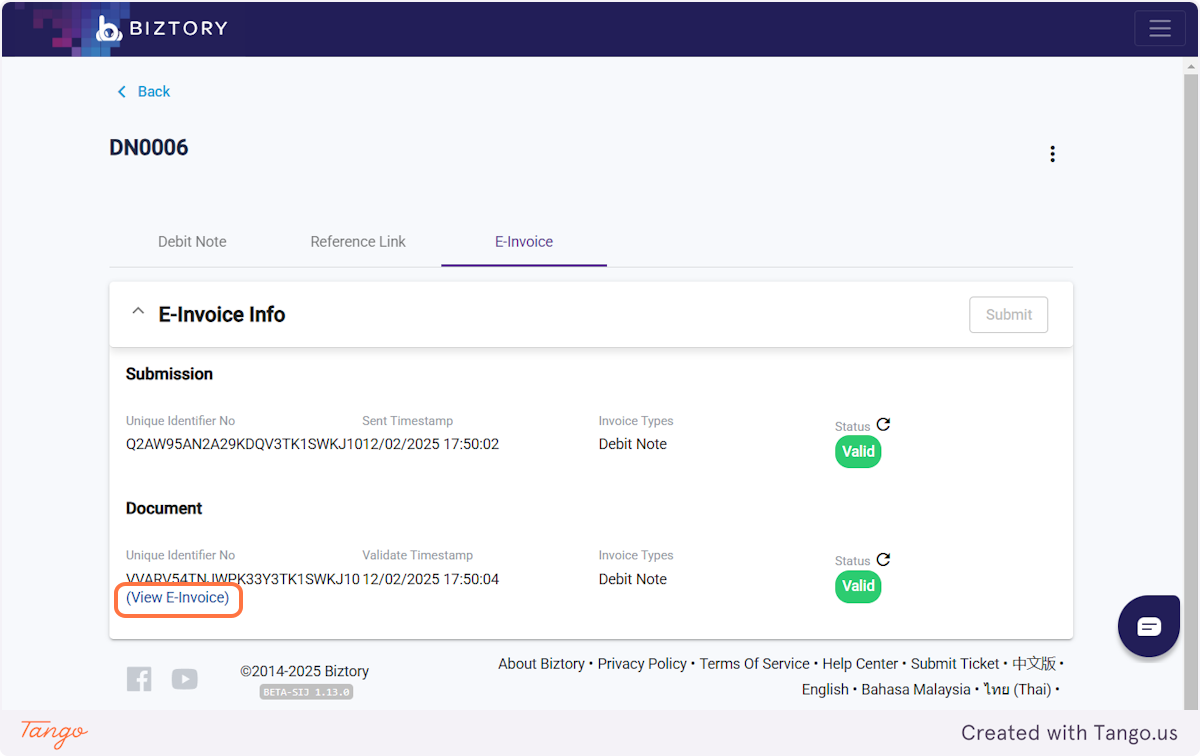Click the Submission Valid status badge
The width and height of the screenshot is (1200, 756).
pos(858,452)
